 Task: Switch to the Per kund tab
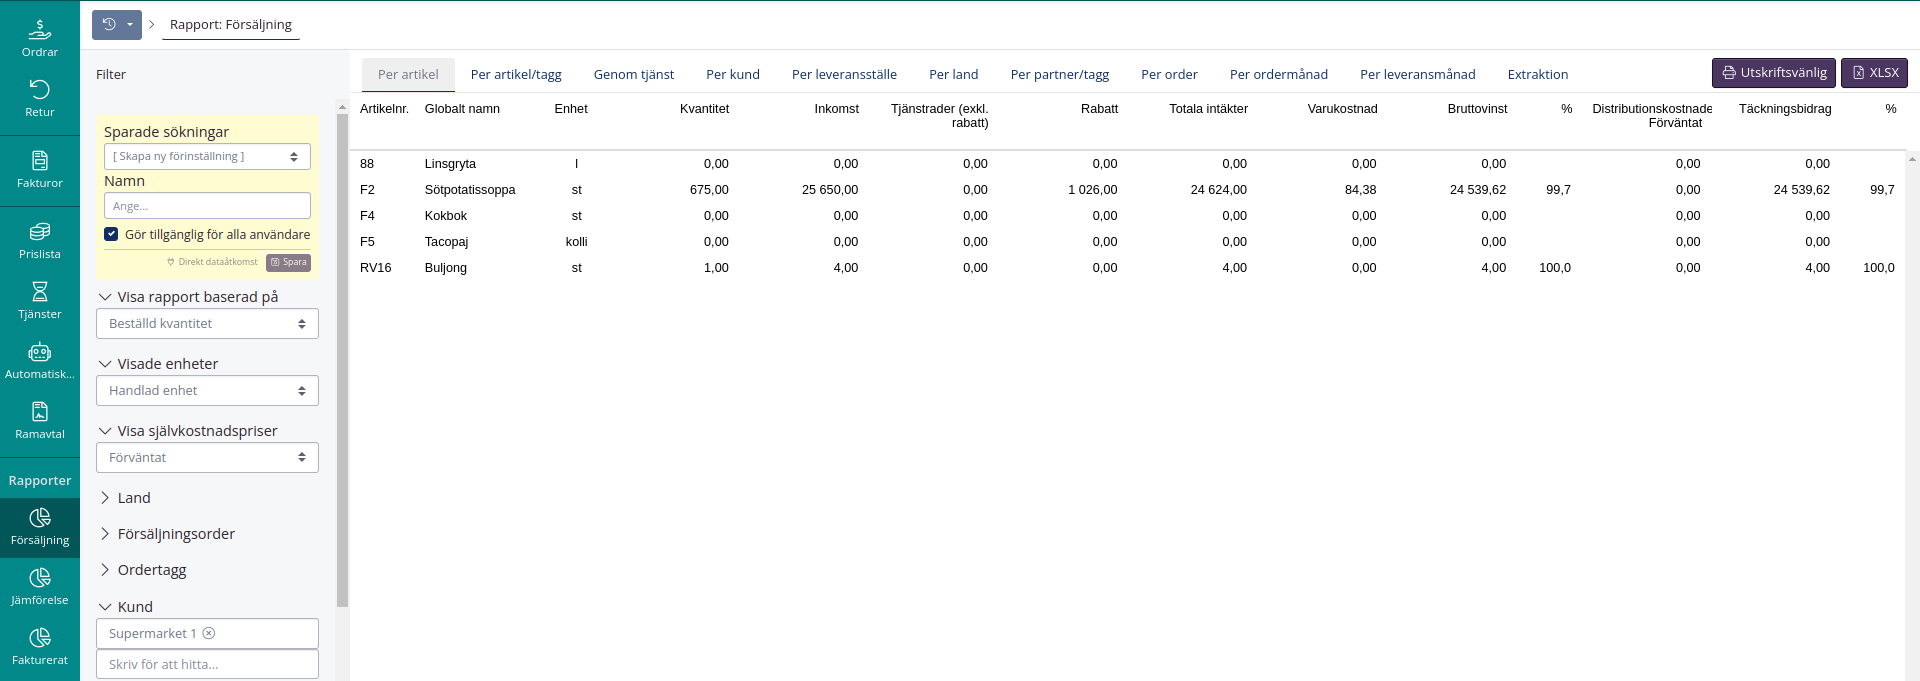(732, 75)
